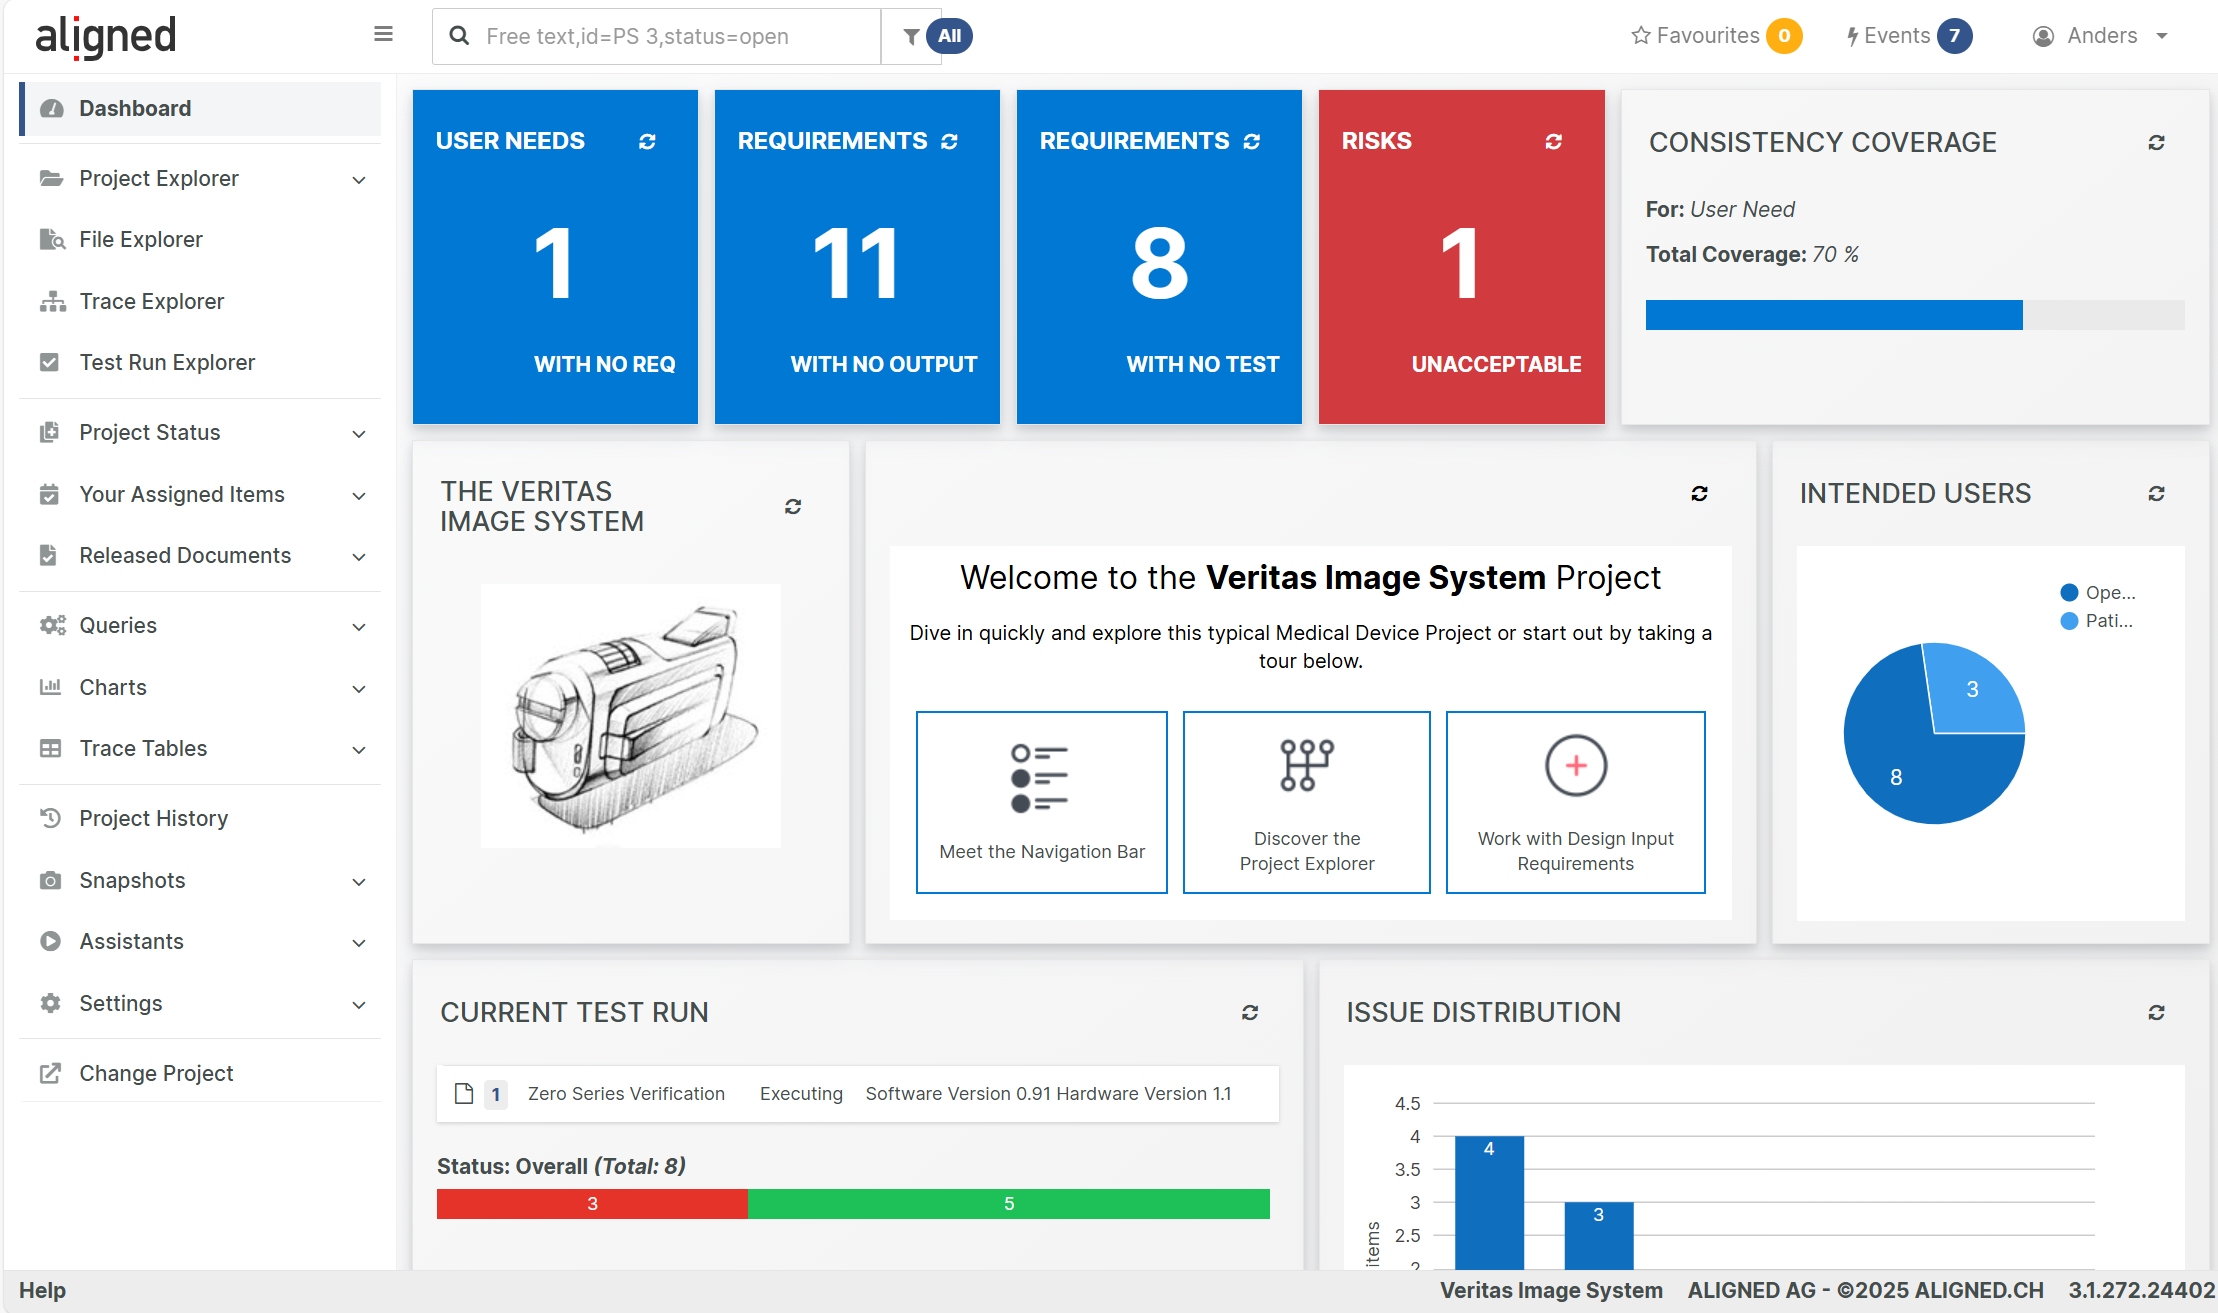This screenshot has width=2218, height=1313.
Task: Toggle the Pati... legend entry in the pie chart
Action: tap(2098, 621)
